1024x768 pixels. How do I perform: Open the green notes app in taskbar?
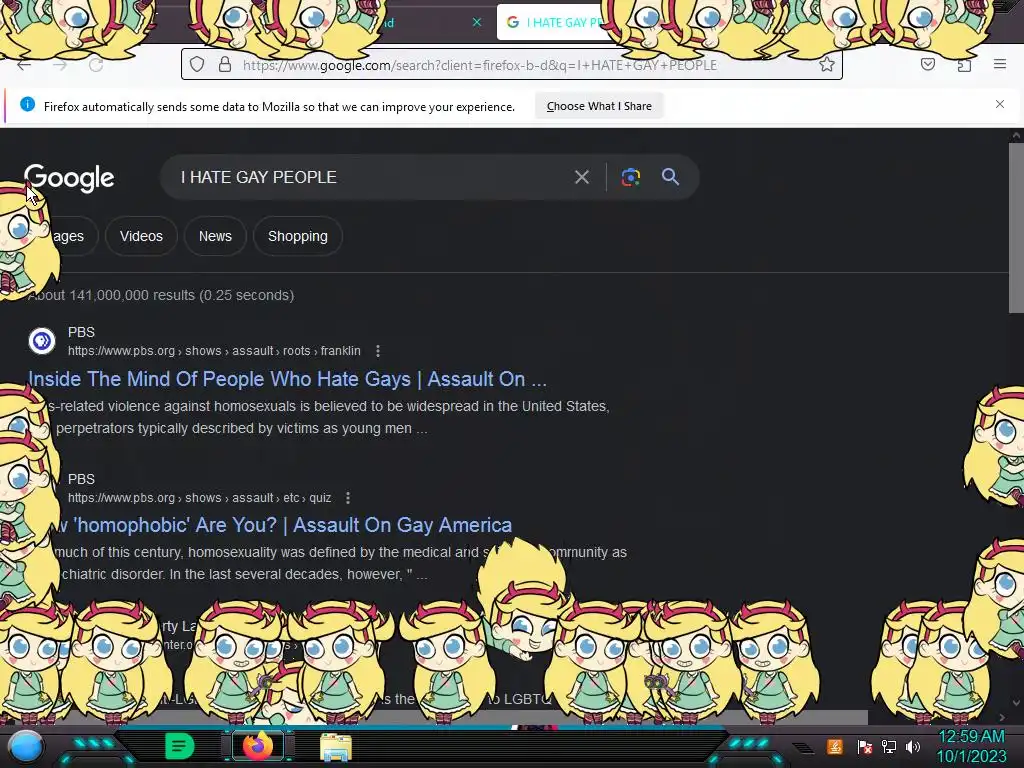pyautogui.click(x=179, y=746)
